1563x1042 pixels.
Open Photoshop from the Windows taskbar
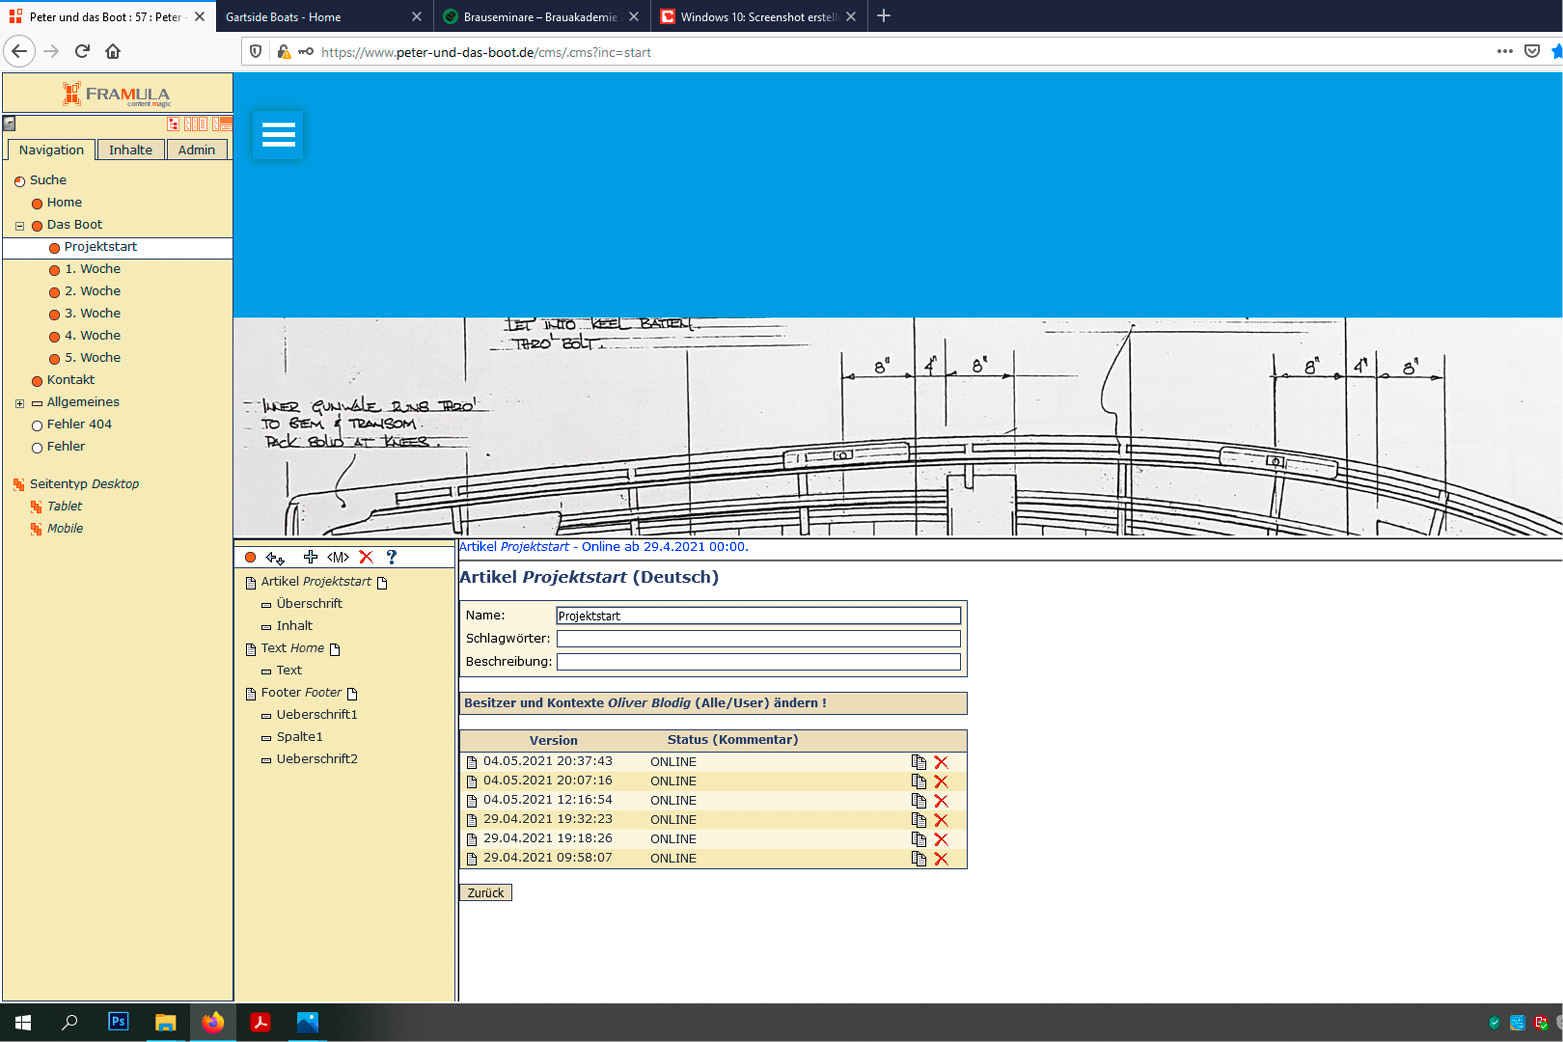[x=118, y=1022]
